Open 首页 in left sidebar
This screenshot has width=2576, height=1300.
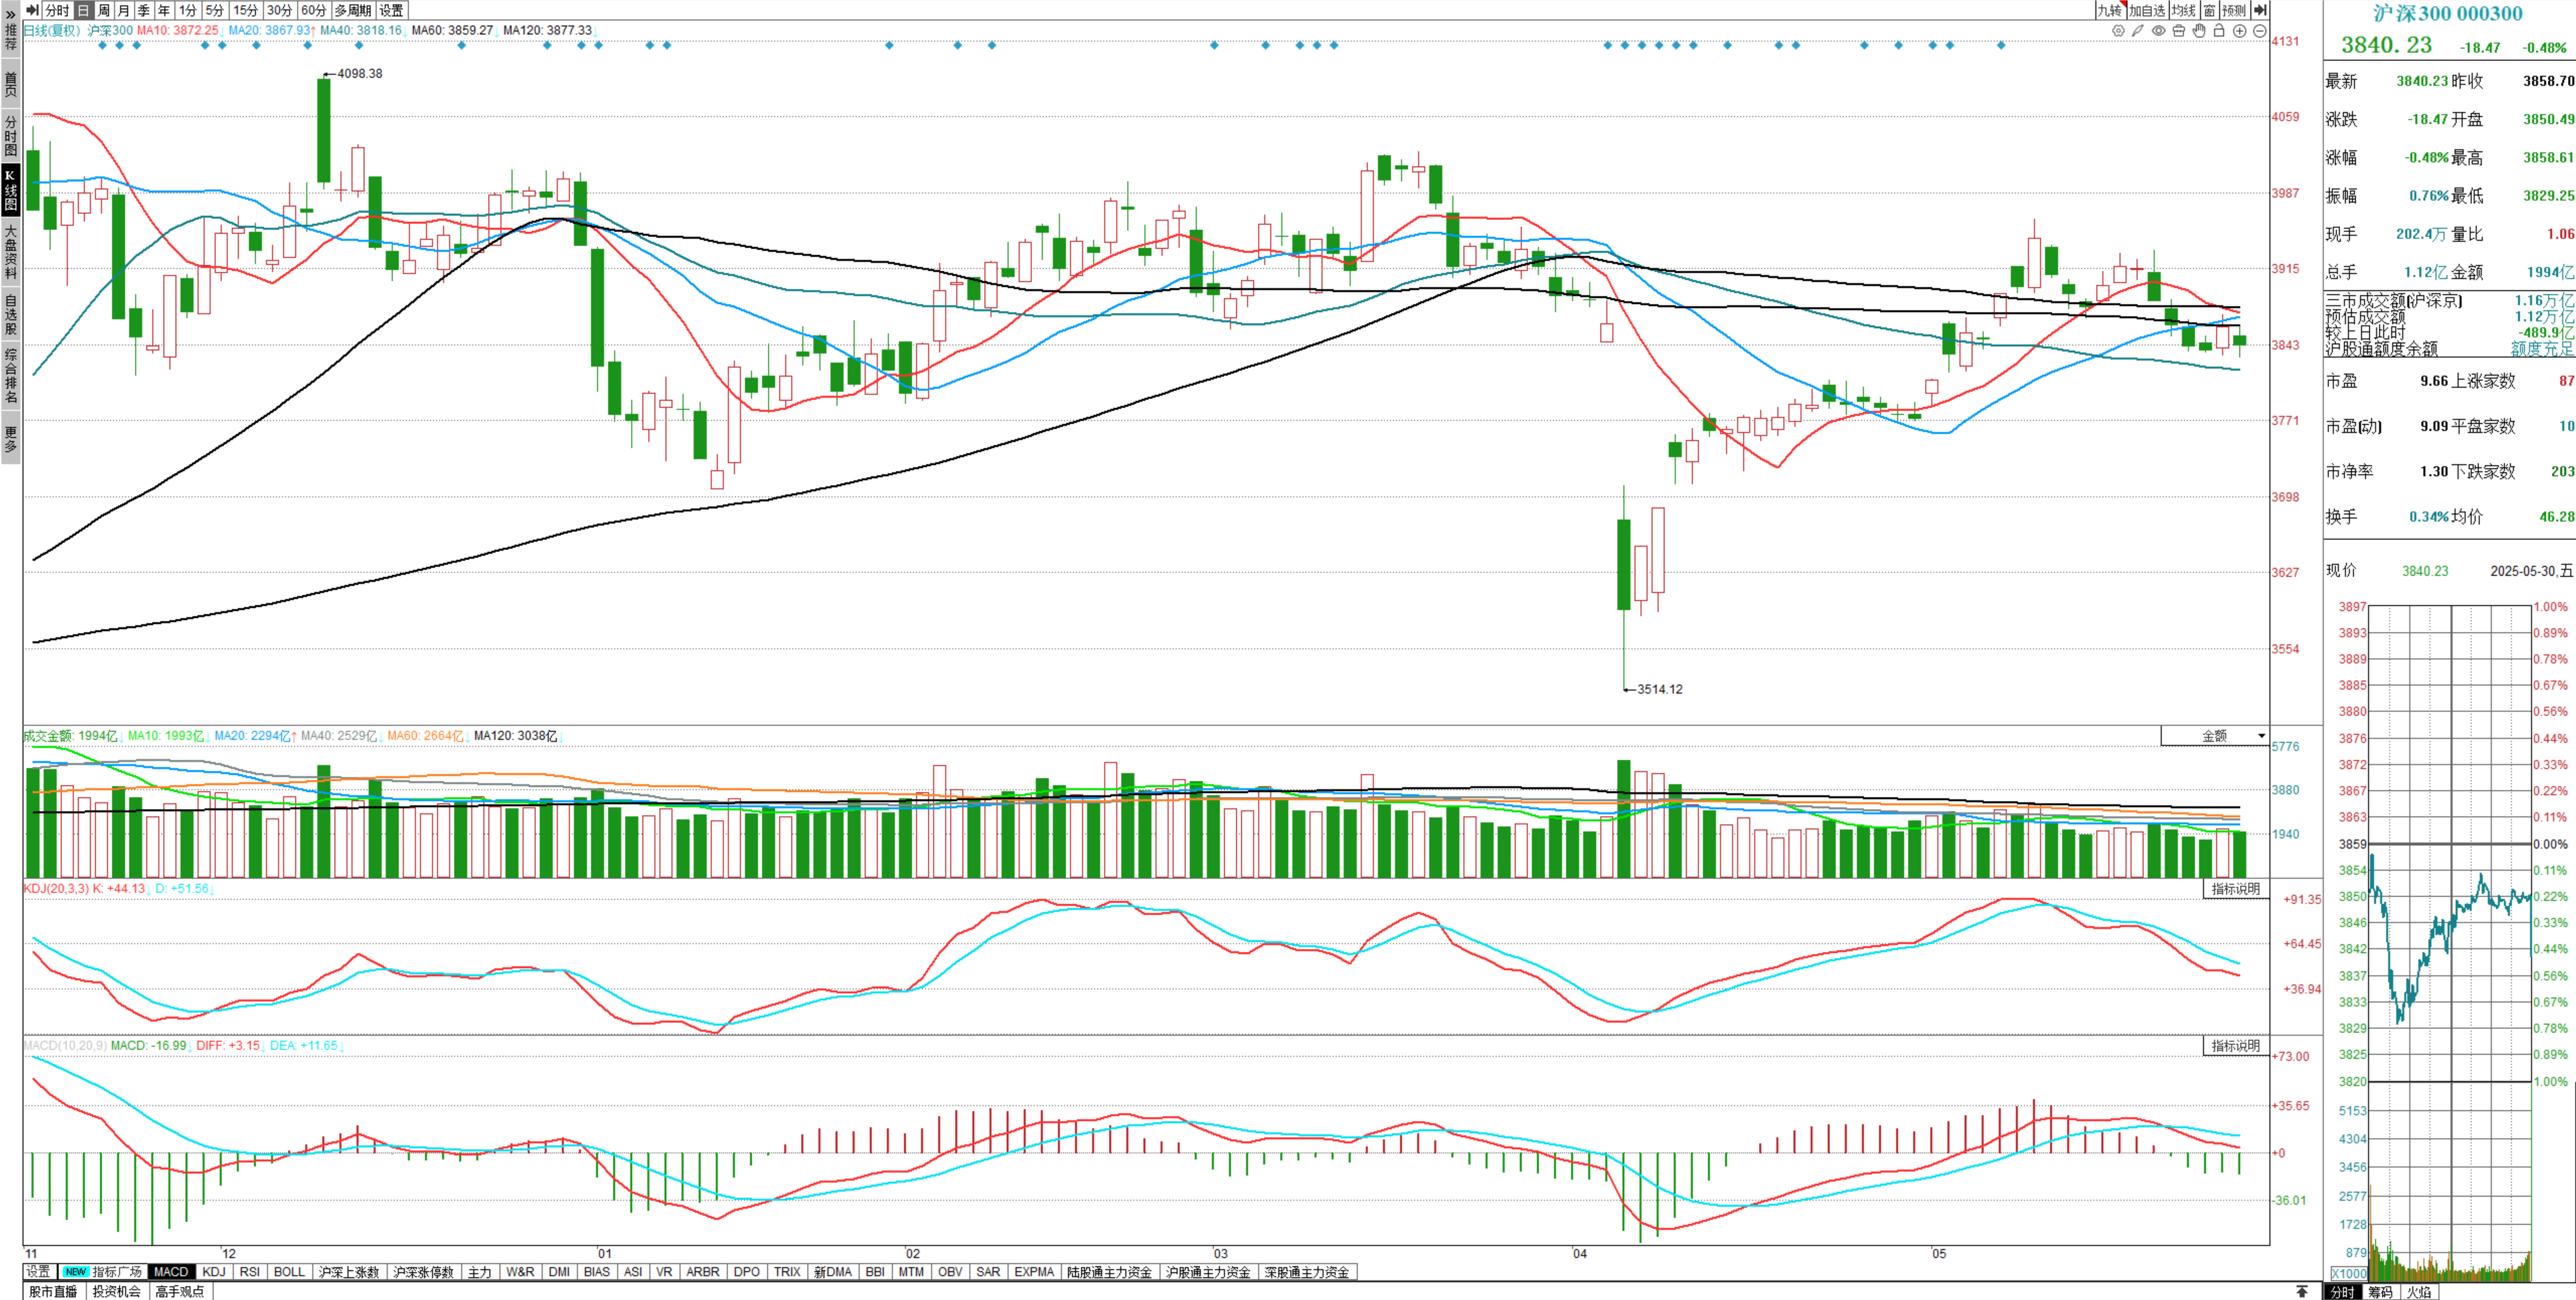tap(11, 84)
